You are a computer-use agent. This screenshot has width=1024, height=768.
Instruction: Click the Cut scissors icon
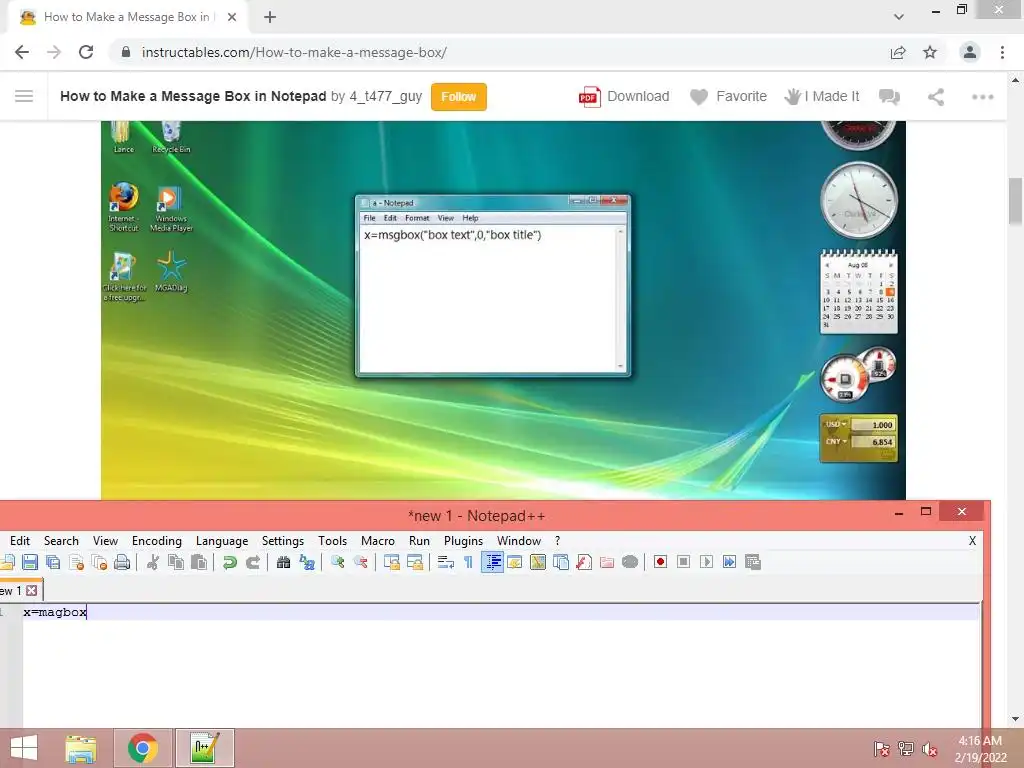[153, 562]
